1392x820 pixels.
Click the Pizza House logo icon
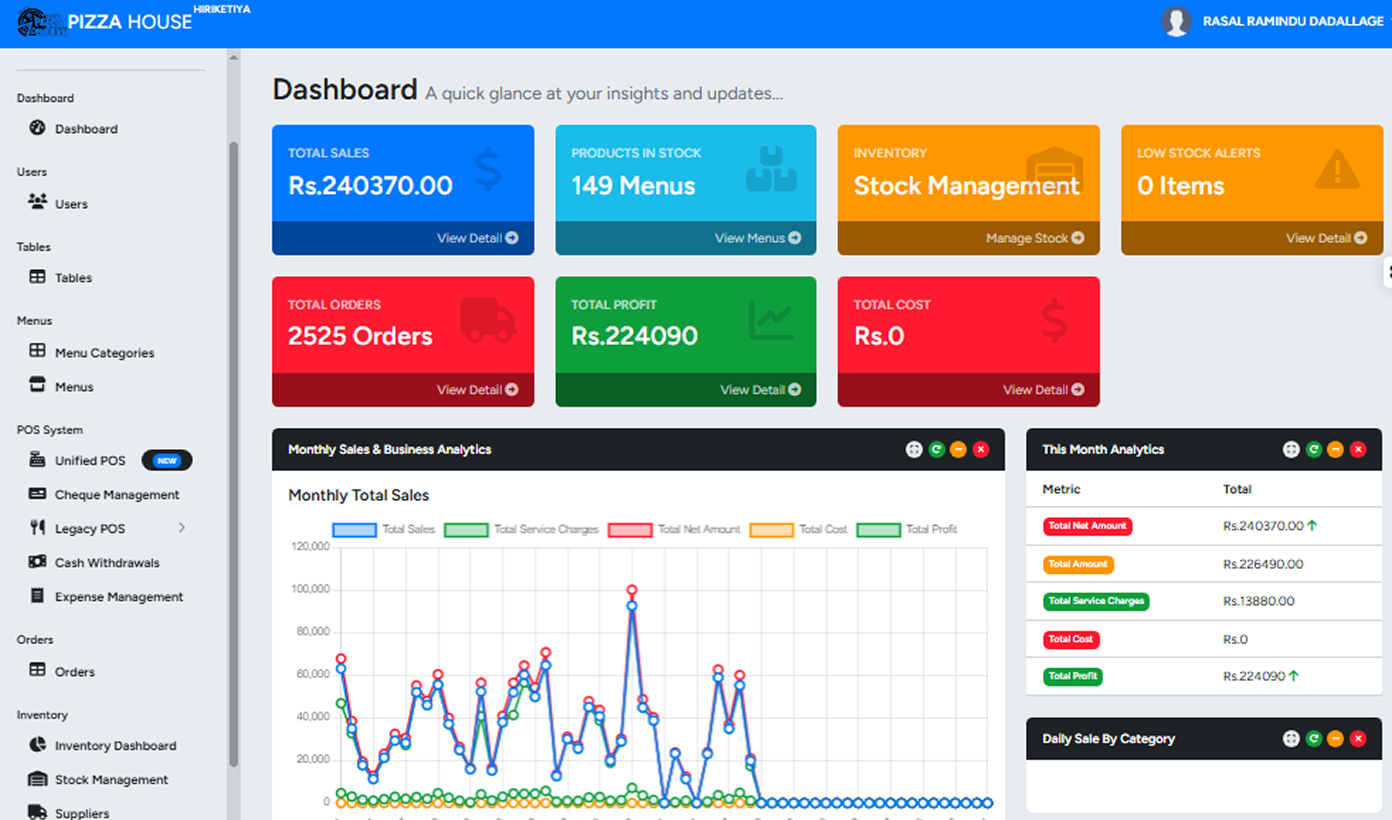[x=40, y=22]
